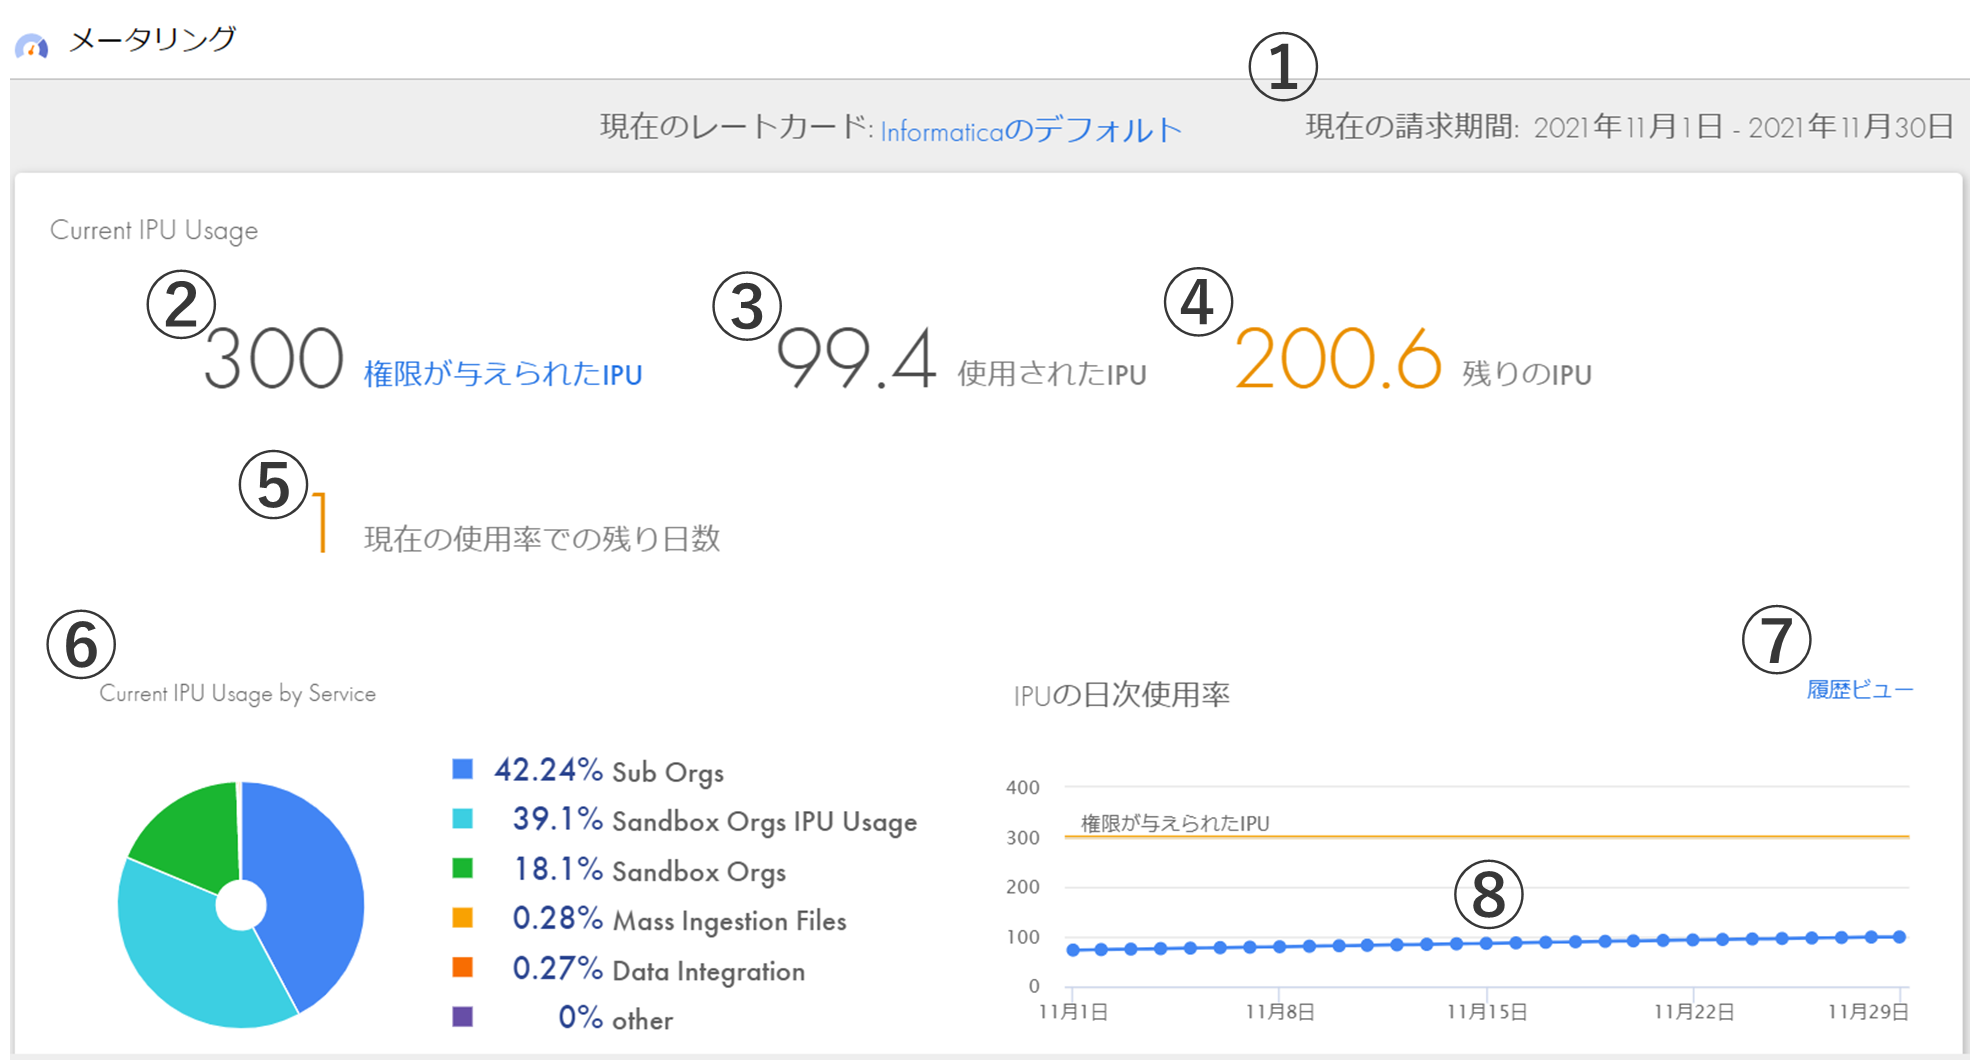Click the IPUの日次使用率 chart heading
Viewport: 1970px width, 1060px height.
pyautogui.click(x=1122, y=695)
